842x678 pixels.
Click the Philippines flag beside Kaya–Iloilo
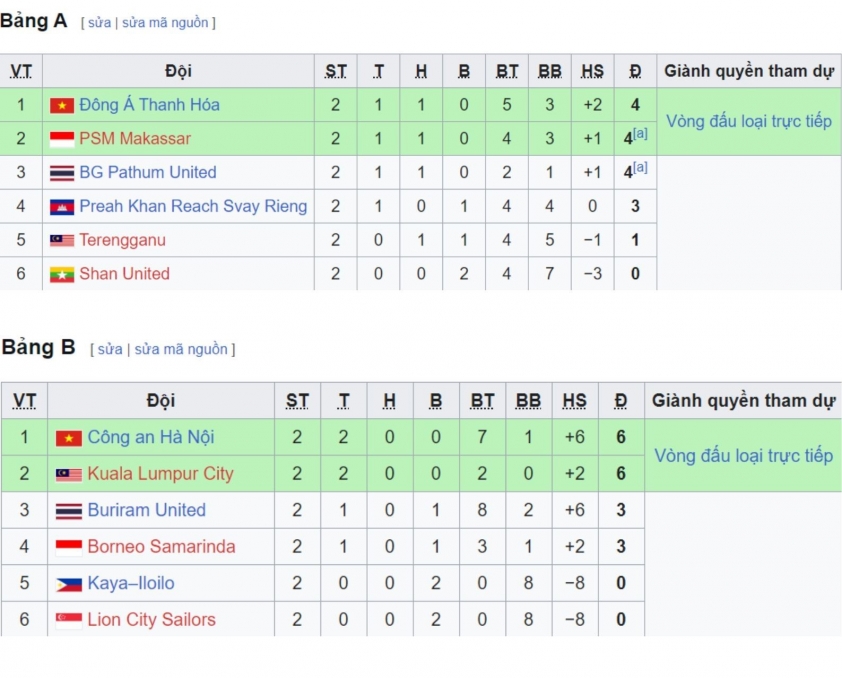[69, 584]
